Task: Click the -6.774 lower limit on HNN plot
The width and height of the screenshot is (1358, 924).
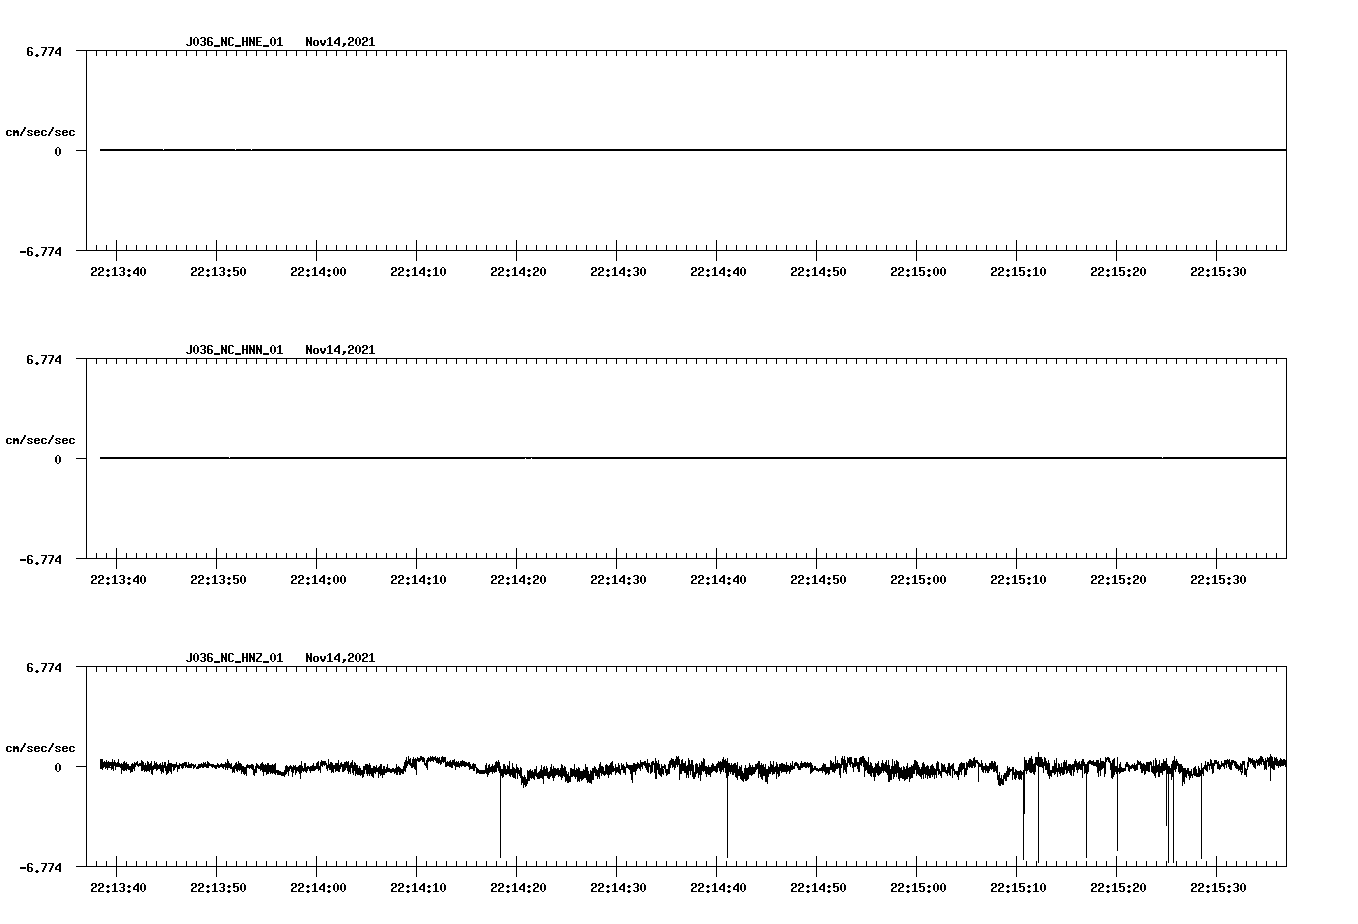Action: (x=40, y=560)
